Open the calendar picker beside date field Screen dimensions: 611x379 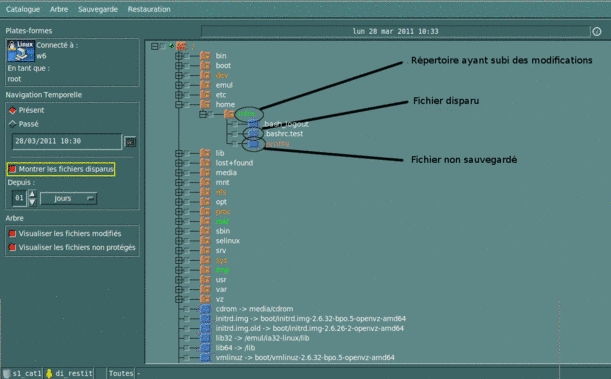tap(130, 142)
